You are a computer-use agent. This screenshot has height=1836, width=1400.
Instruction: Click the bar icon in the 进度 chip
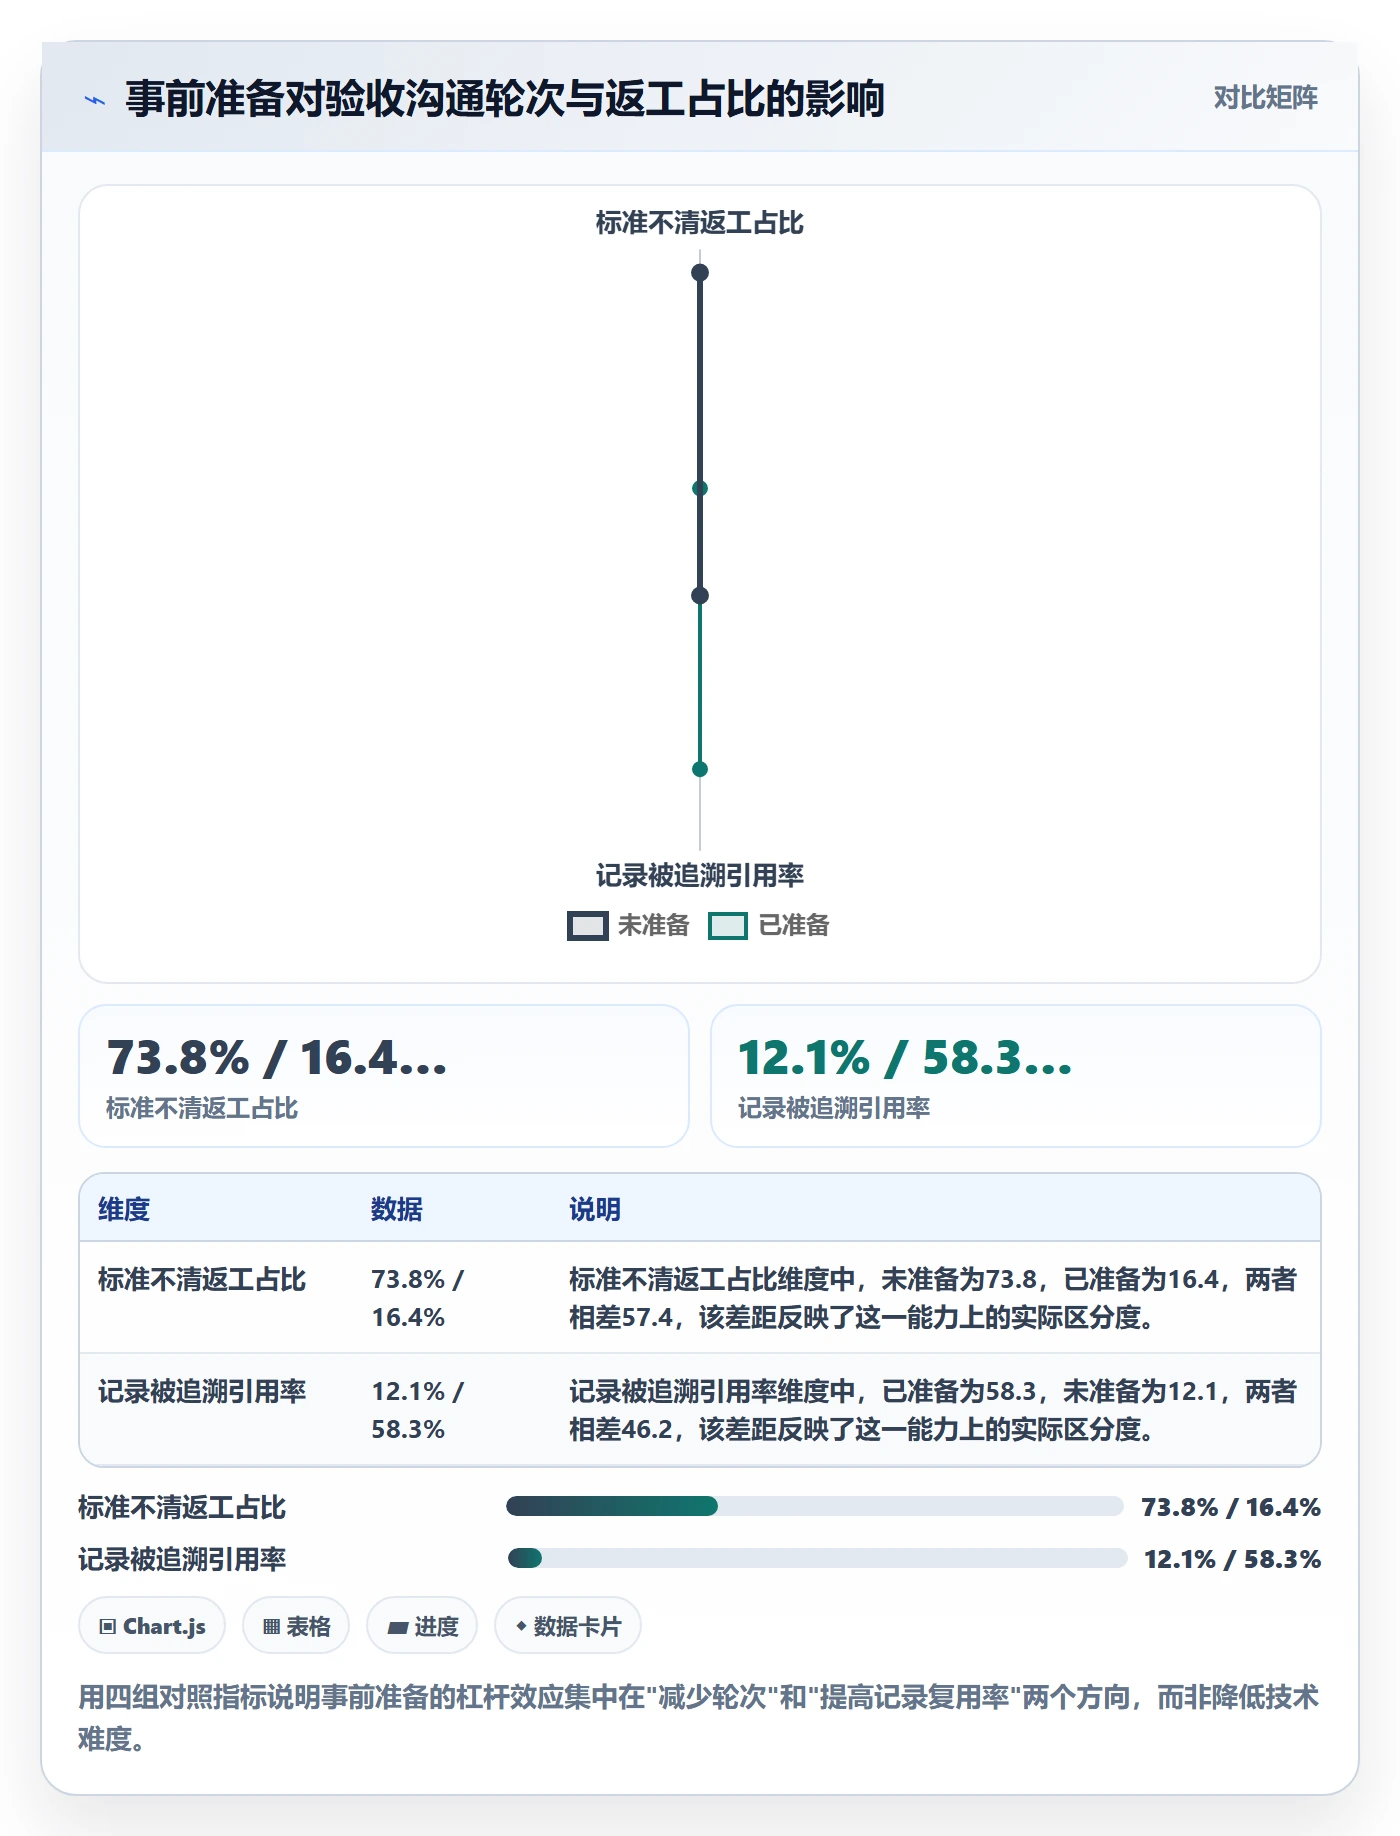pyautogui.click(x=397, y=1628)
